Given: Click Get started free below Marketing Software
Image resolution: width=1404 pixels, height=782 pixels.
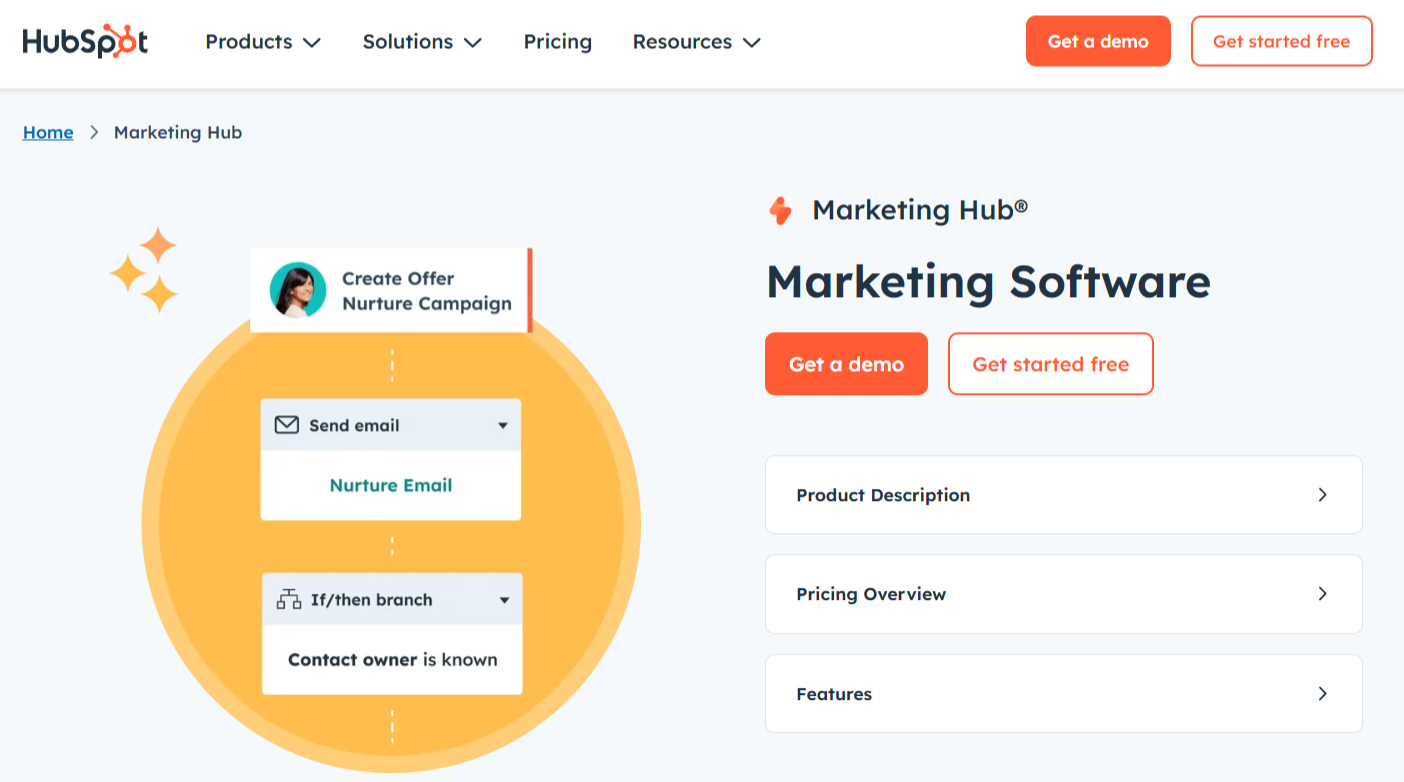Looking at the screenshot, I should coord(1050,364).
